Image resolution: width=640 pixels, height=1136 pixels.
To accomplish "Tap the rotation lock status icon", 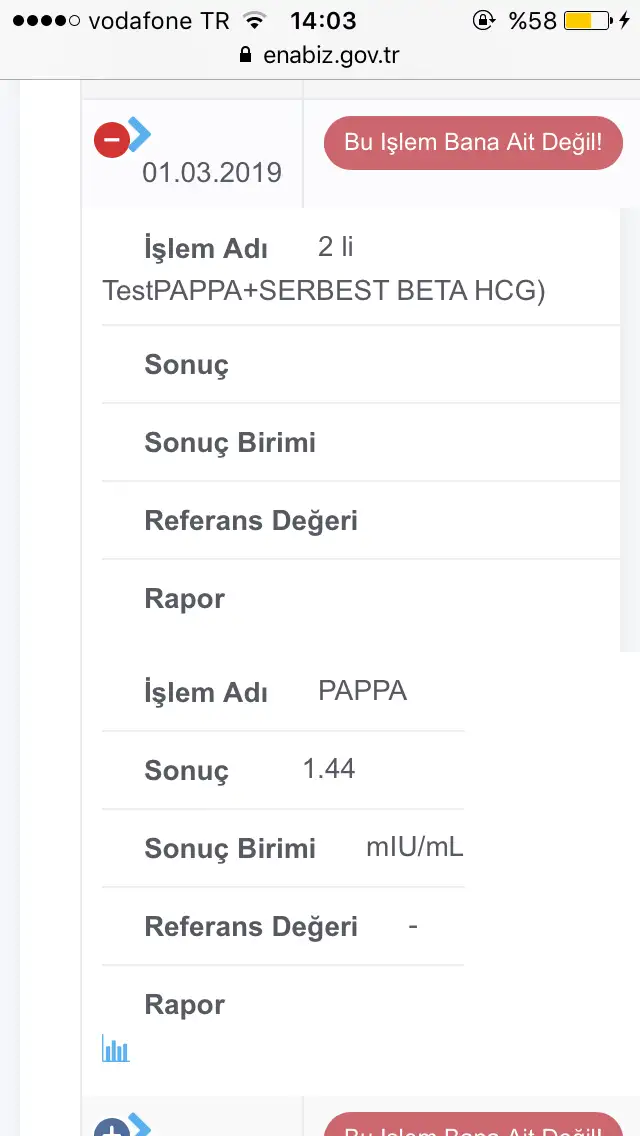I will coord(486,20).
